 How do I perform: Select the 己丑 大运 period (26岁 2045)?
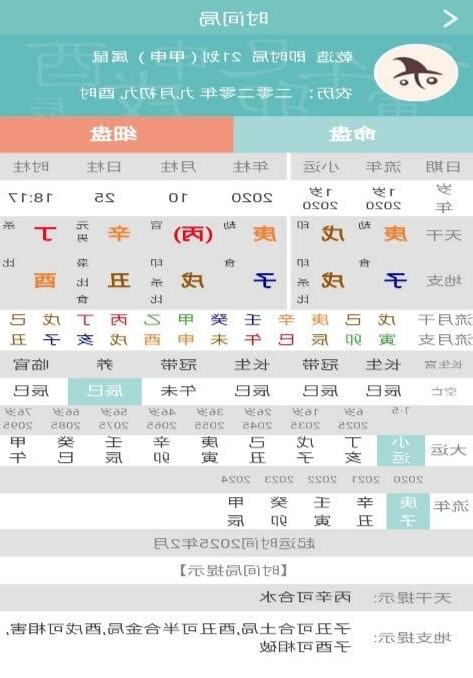tap(257, 450)
